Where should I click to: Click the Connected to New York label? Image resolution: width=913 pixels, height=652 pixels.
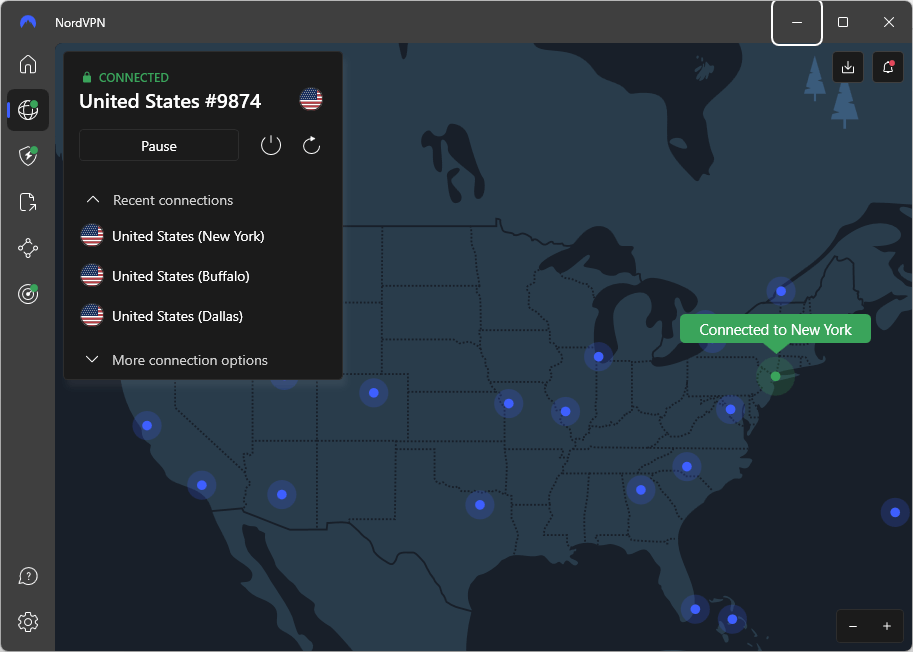point(775,329)
